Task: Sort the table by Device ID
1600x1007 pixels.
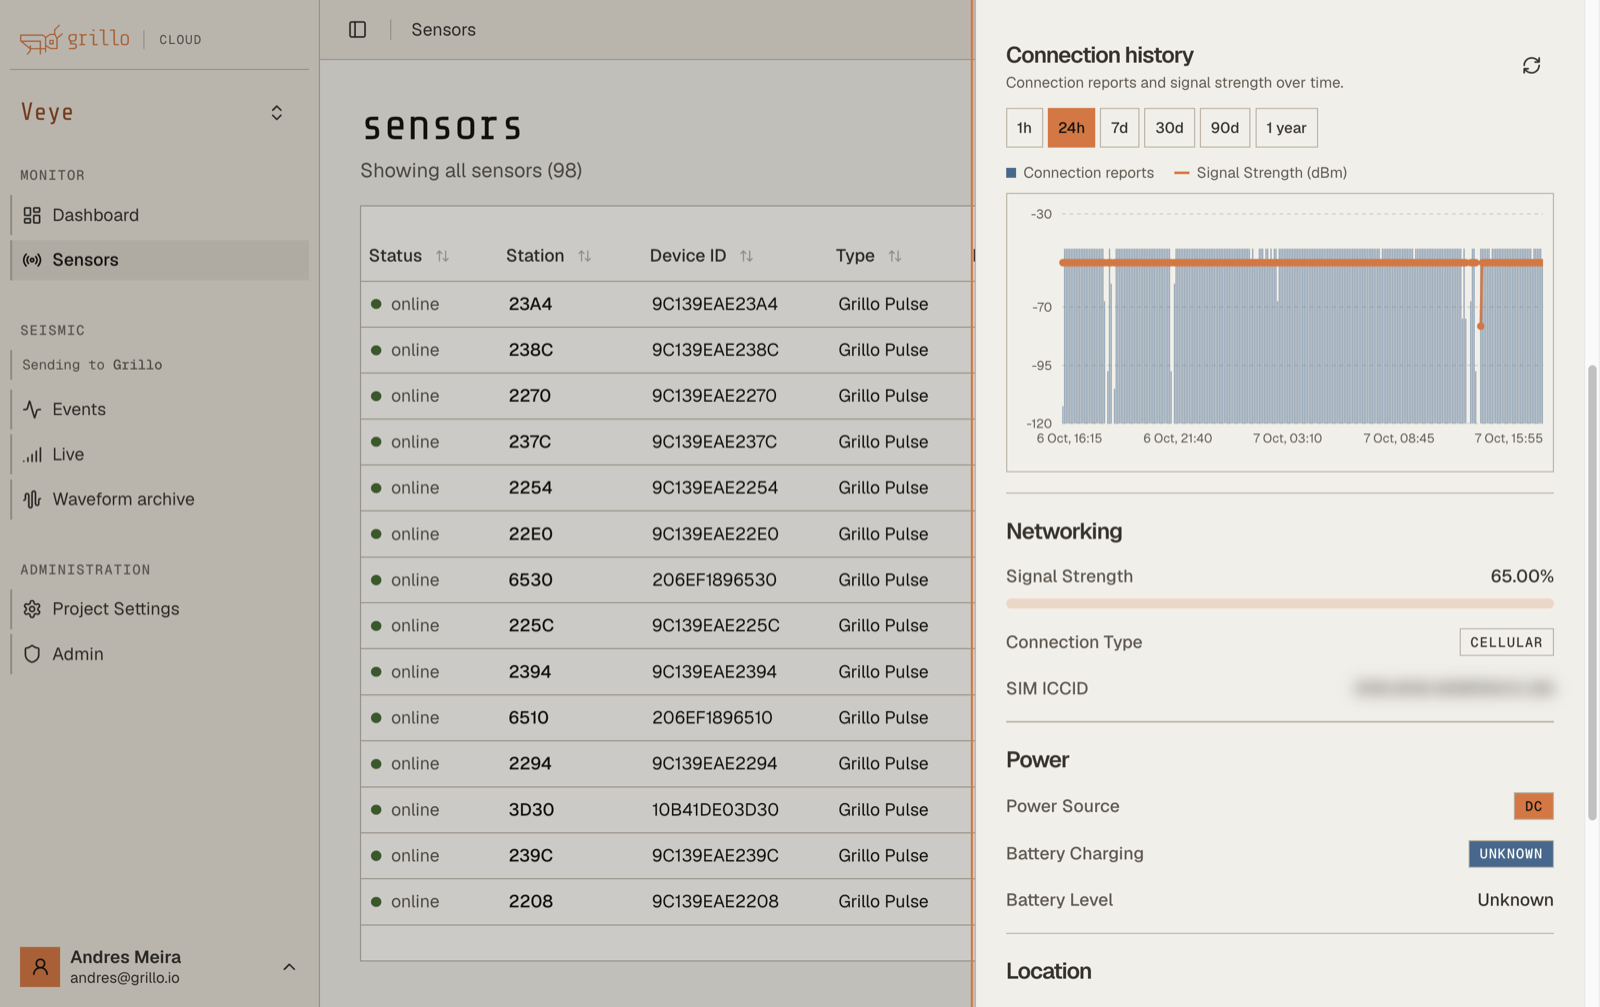Action: click(746, 256)
